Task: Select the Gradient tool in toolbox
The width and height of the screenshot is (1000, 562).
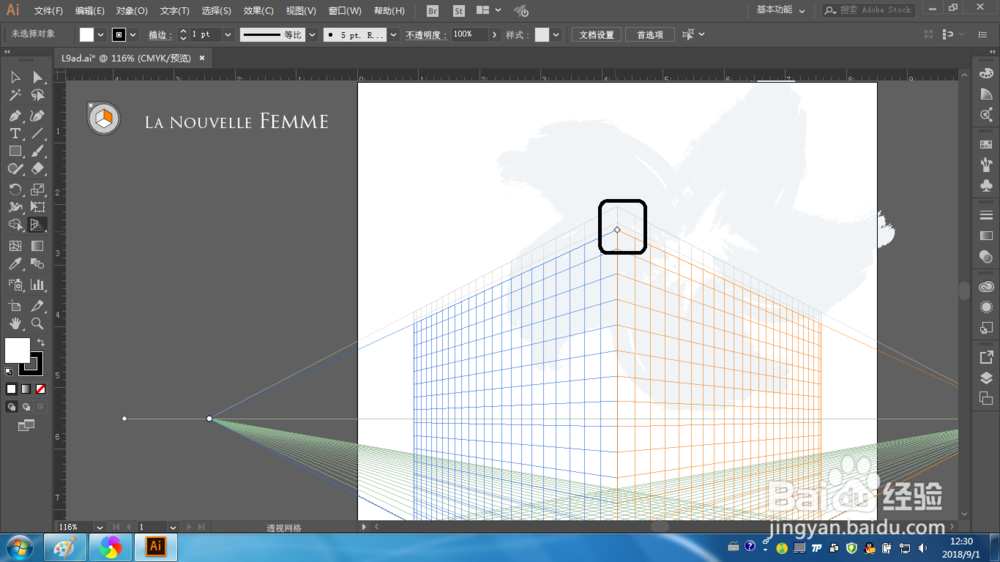Action: [x=38, y=246]
